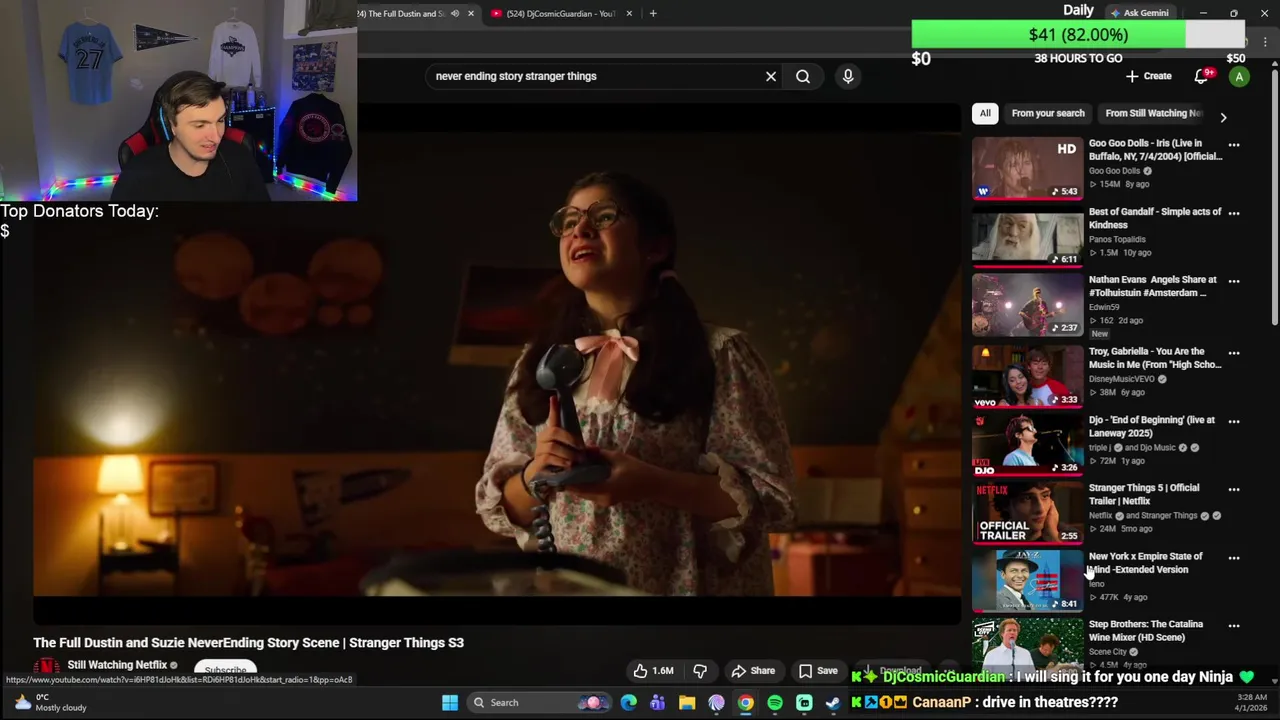The width and height of the screenshot is (1280, 720).
Task: Play the Best of Gandalf thumbnail
Action: tap(1027, 236)
